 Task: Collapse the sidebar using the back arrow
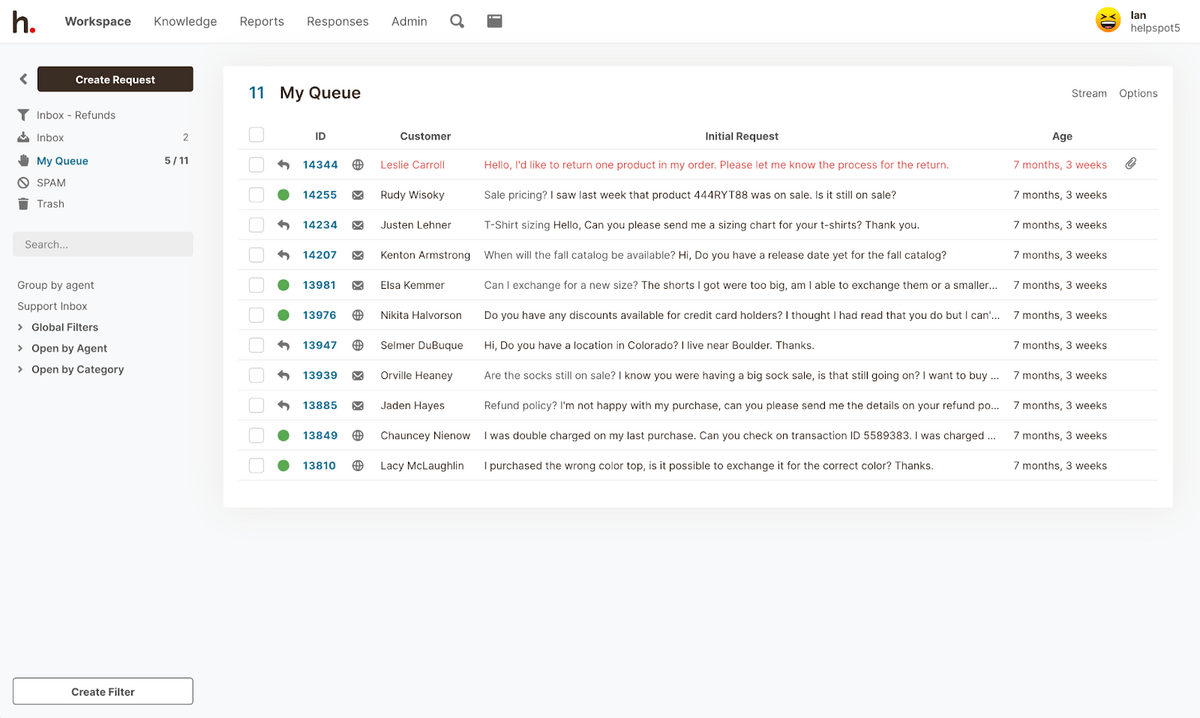point(23,80)
